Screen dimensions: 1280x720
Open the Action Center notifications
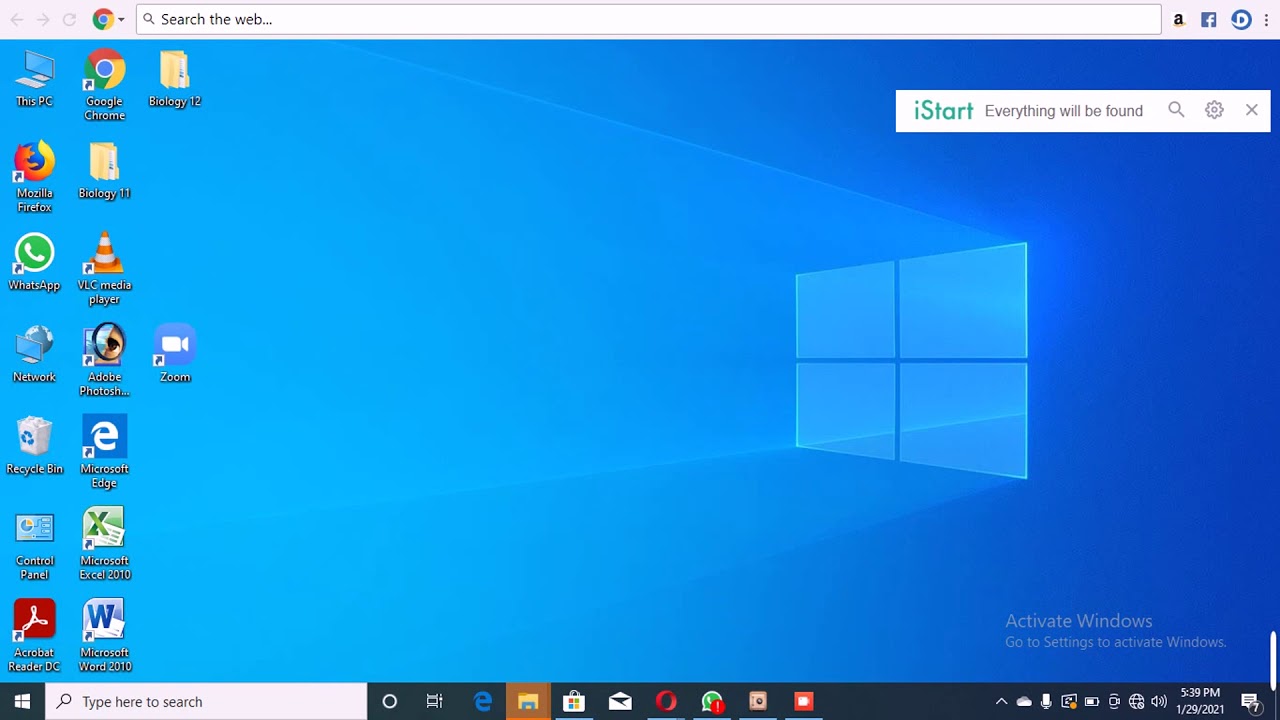(x=1250, y=701)
